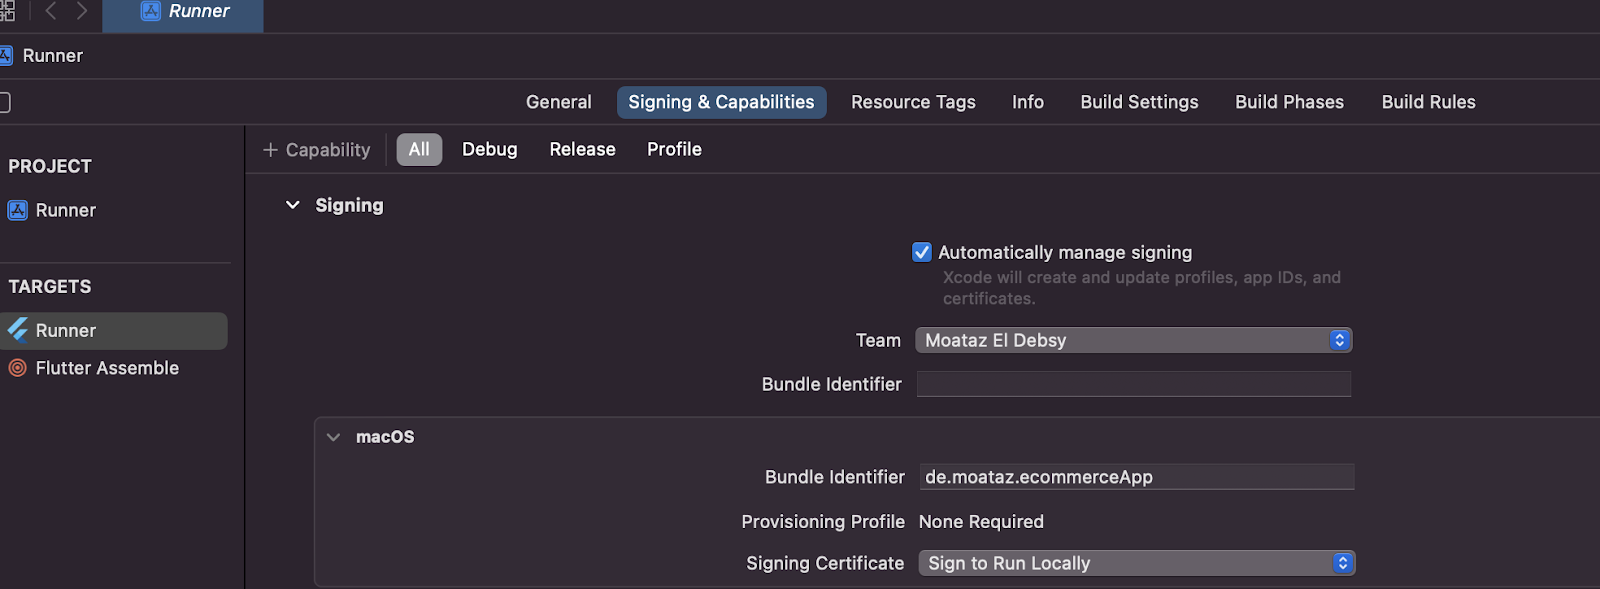Click the Runner app icon in the jump bar

[11, 55]
